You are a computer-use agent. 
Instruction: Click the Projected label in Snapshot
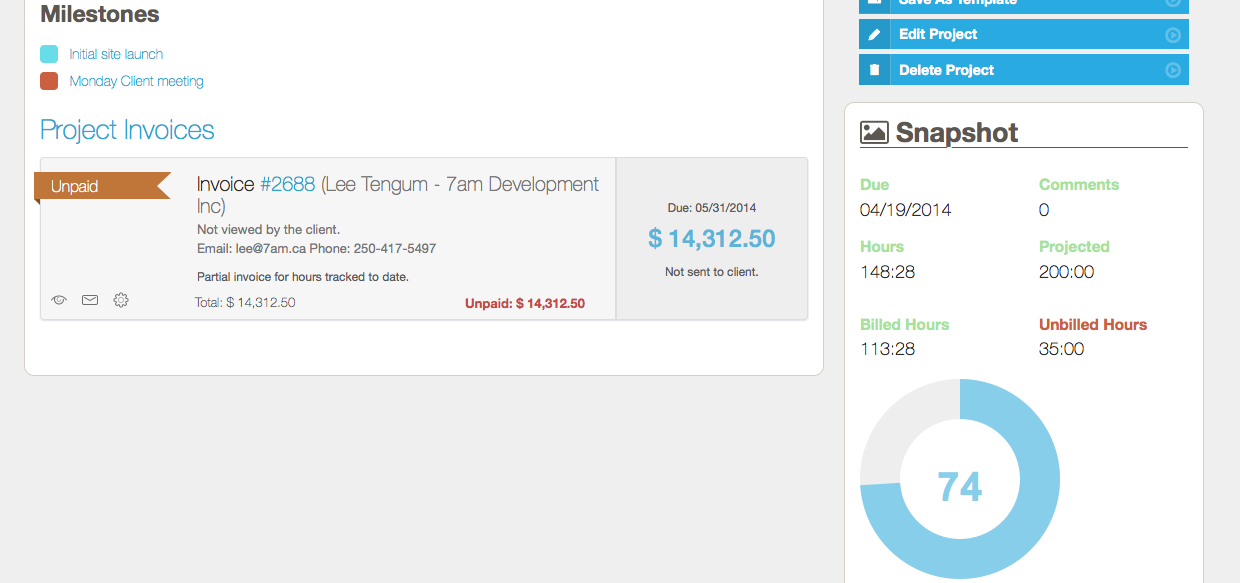[1074, 246]
